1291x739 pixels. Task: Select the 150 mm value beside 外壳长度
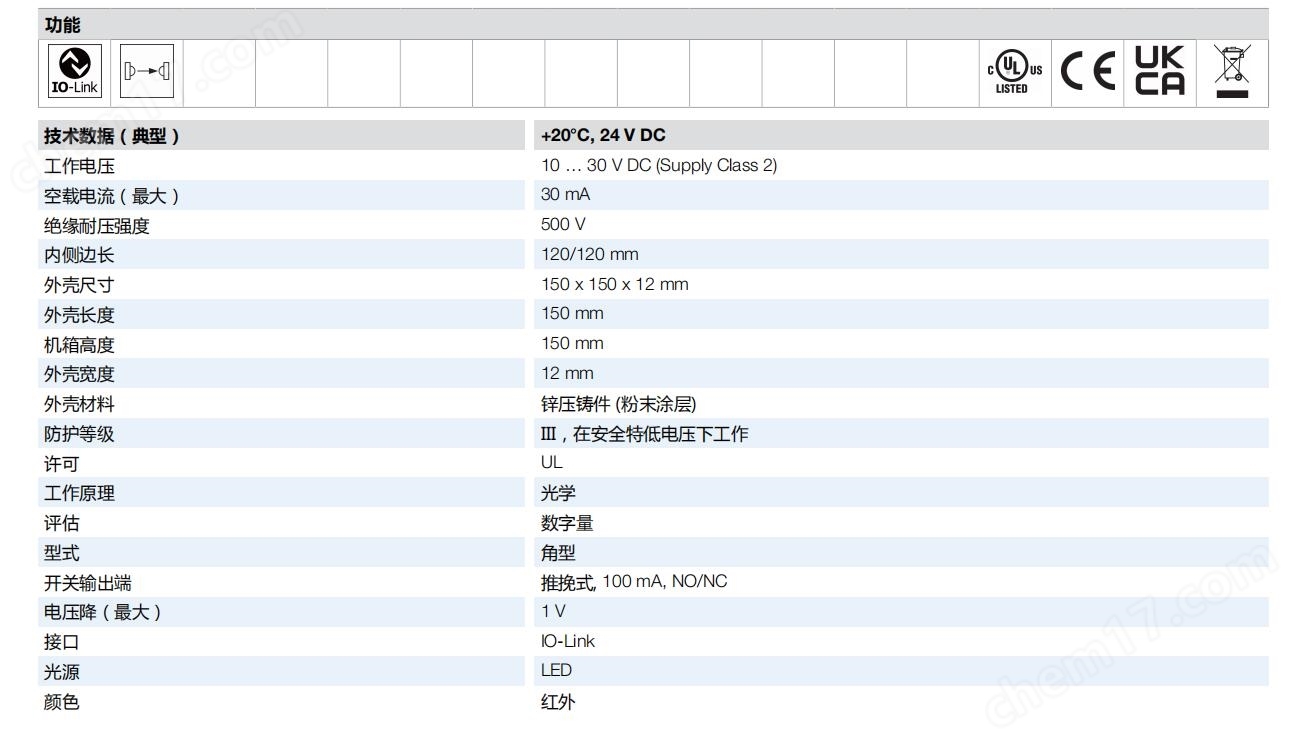coord(572,314)
